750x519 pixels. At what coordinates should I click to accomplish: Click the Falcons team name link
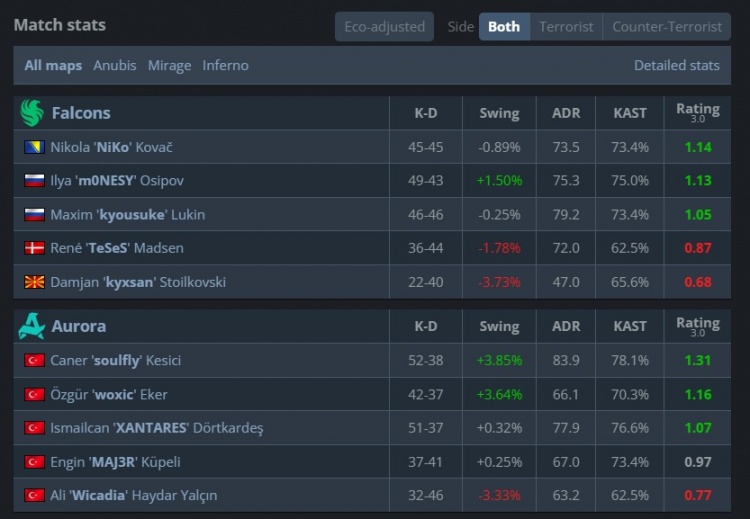click(x=81, y=113)
